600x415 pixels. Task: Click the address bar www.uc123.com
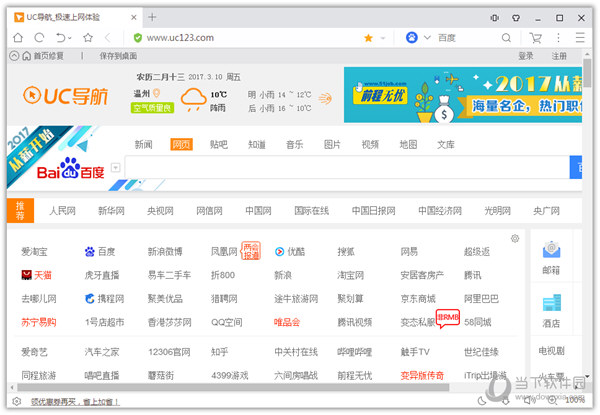(180, 38)
